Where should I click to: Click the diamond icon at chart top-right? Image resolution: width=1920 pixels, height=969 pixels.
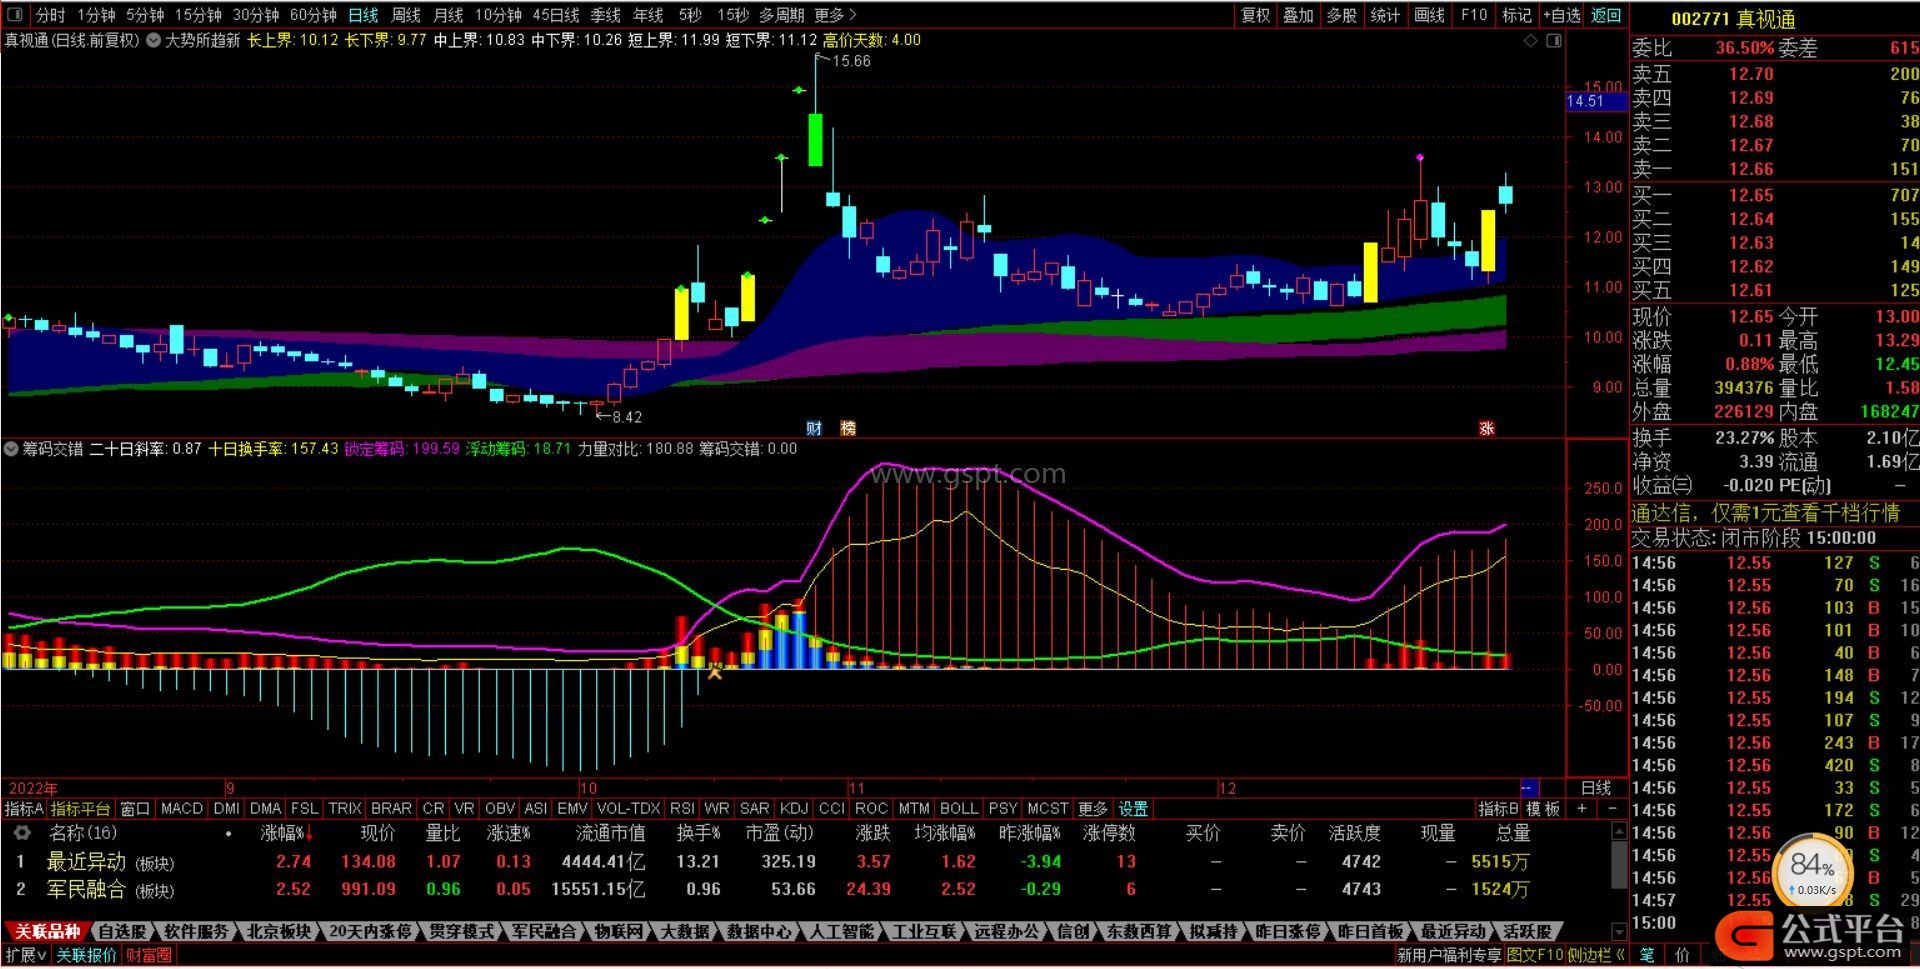click(1530, 40)
